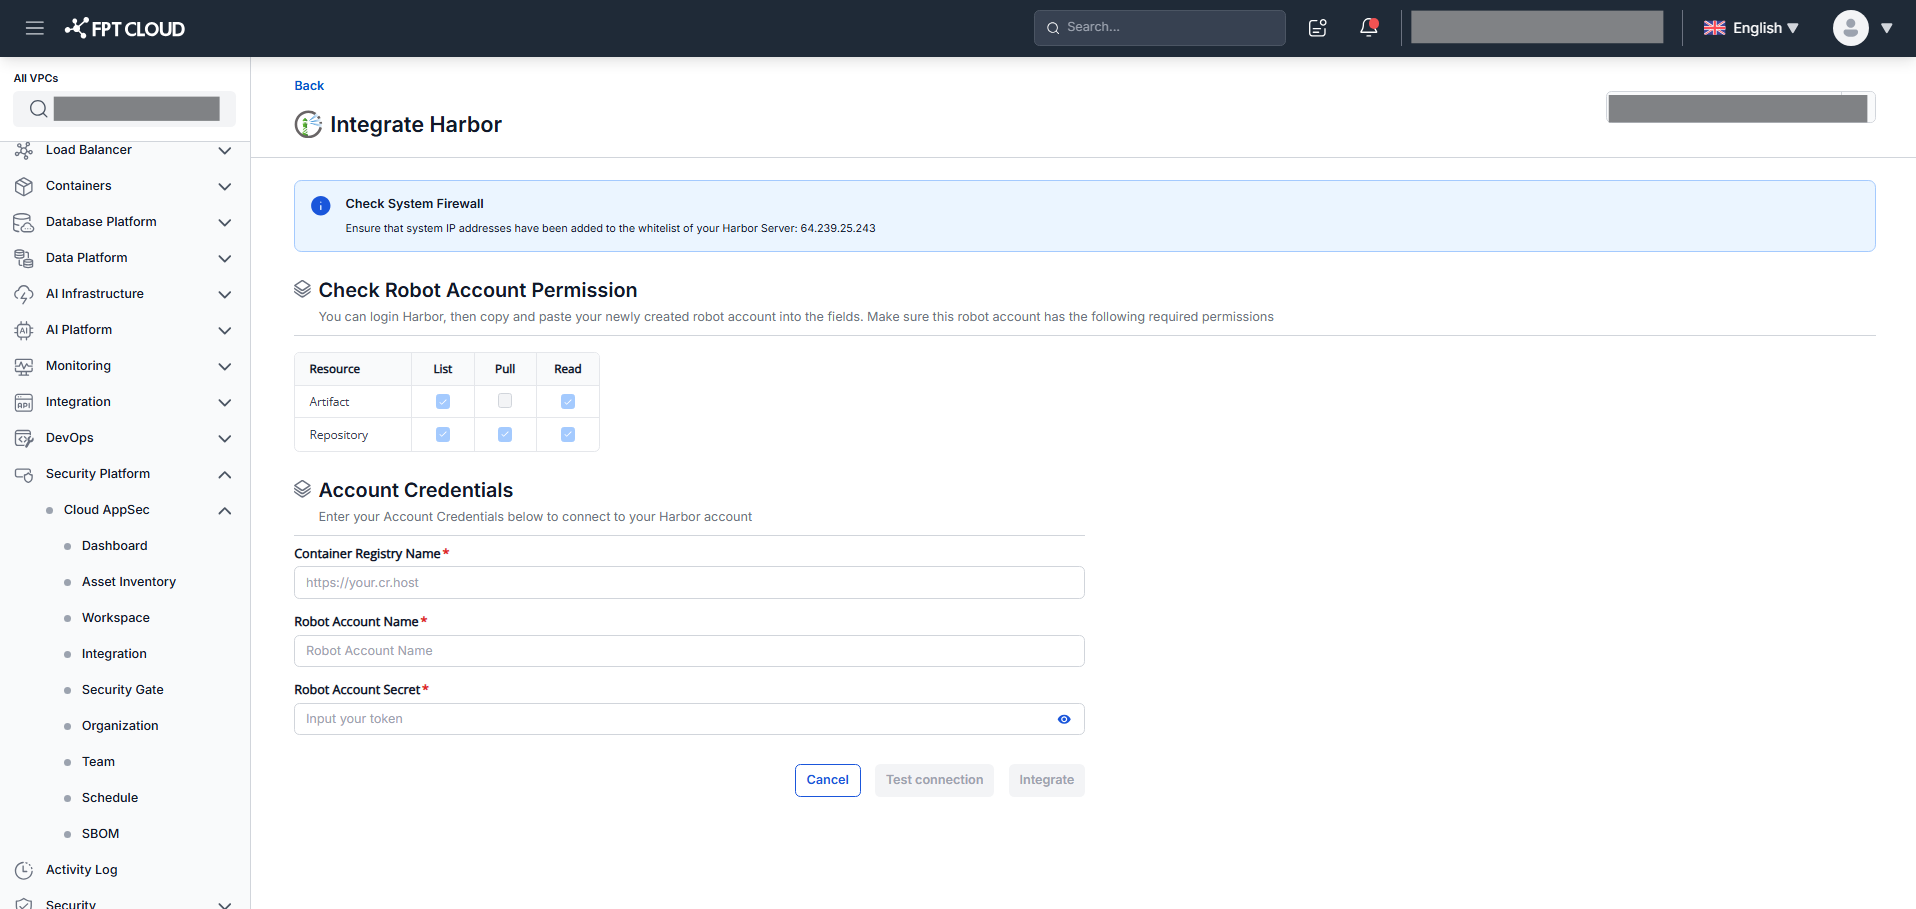
Task: Click the AI Platform chip icon
Action: pyautogui.click(x=24, y=330)
